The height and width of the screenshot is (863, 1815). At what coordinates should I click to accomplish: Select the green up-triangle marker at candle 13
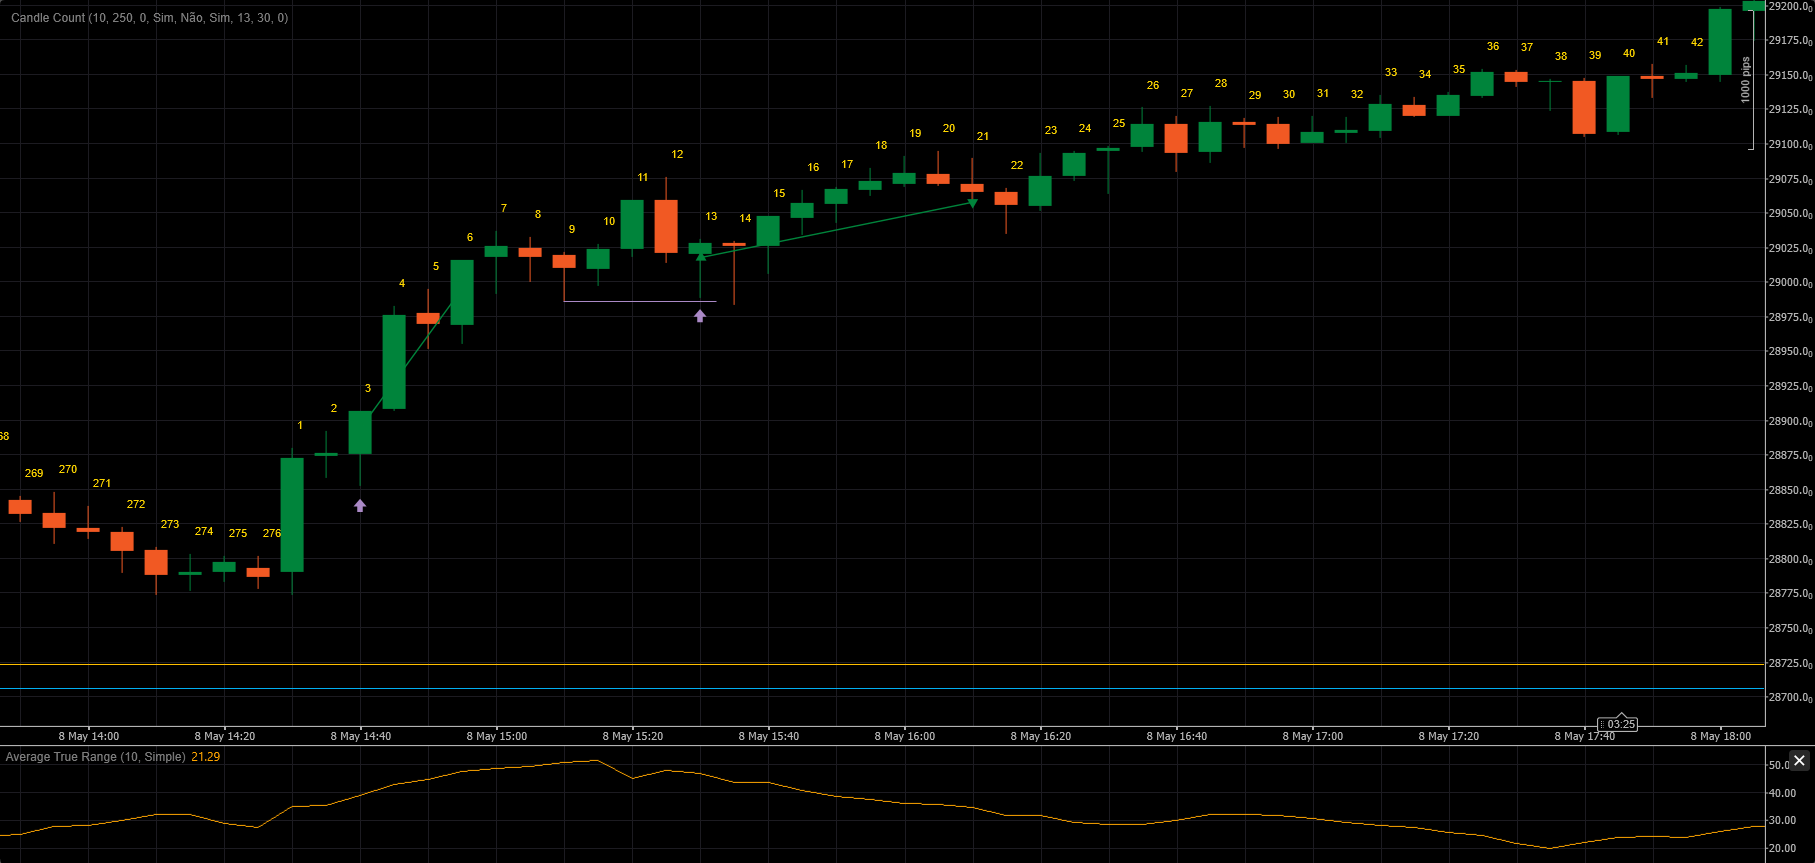click(x=701, y=258)
